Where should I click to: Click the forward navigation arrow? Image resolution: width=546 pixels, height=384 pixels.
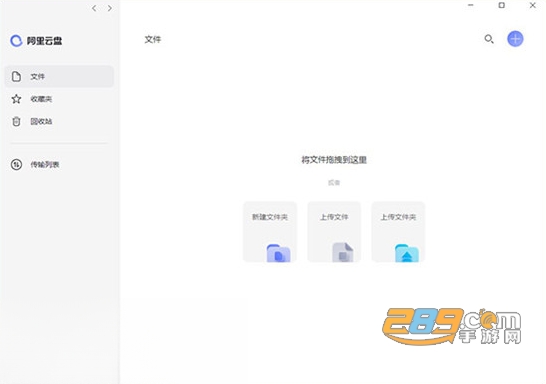110,8
